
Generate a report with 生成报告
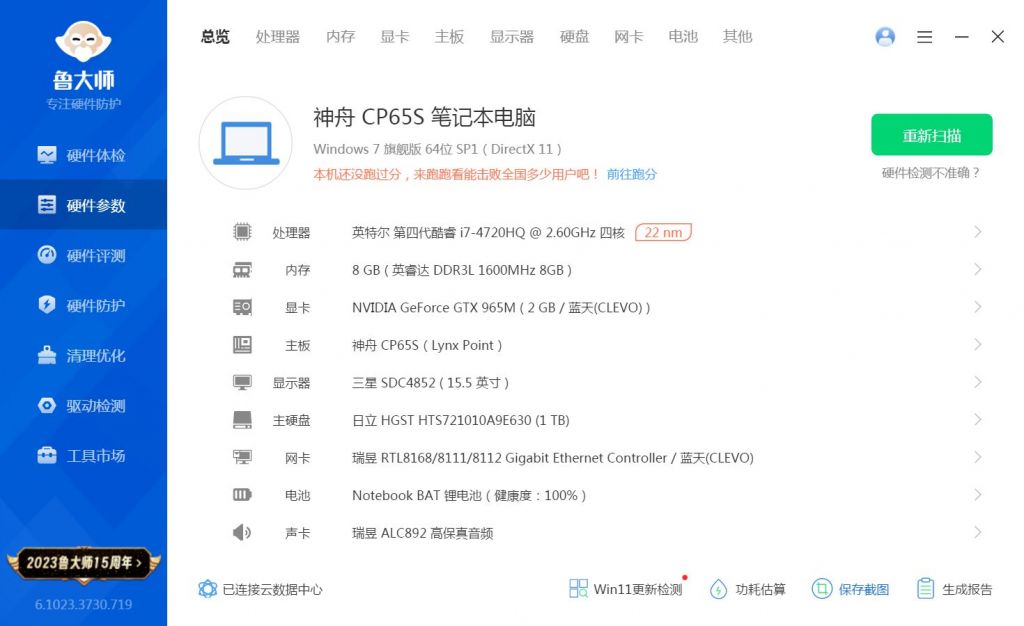[955, 589]
